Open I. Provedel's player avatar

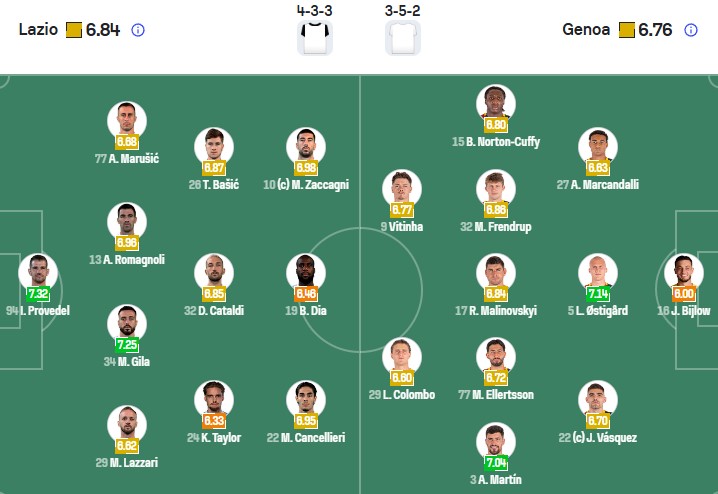tap(38, 273)
